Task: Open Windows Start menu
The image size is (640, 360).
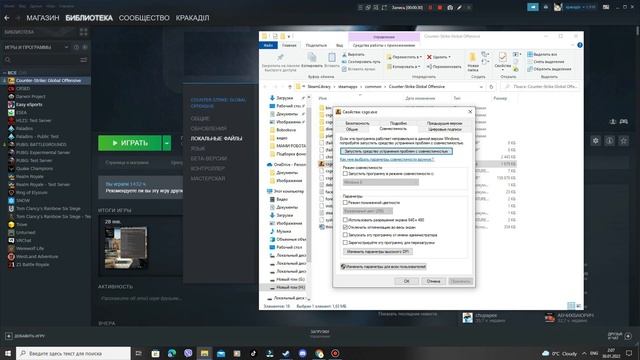Action: point(8,353)
